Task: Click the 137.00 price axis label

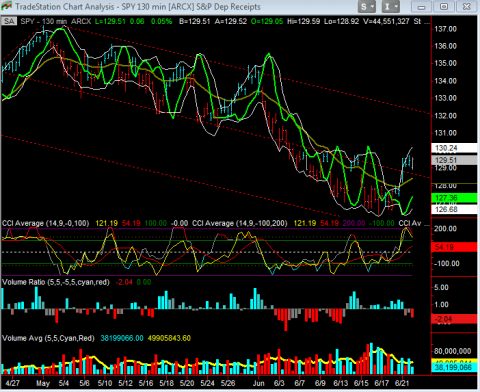Action: point(446,29)
